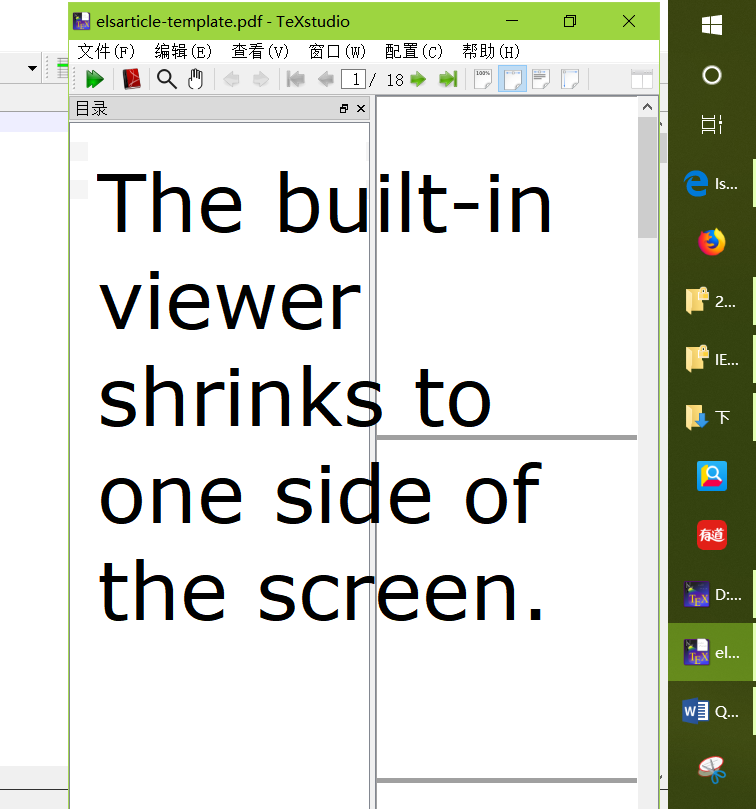Viewport: 756px width, 809px height.
Task: Switch to Microsoft Edge in taskbar
Action: (712, 183)
